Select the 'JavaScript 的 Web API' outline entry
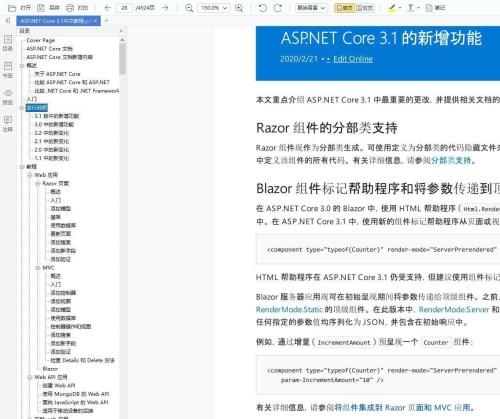Viewport: 500px width, 419px height. [75, 402]
